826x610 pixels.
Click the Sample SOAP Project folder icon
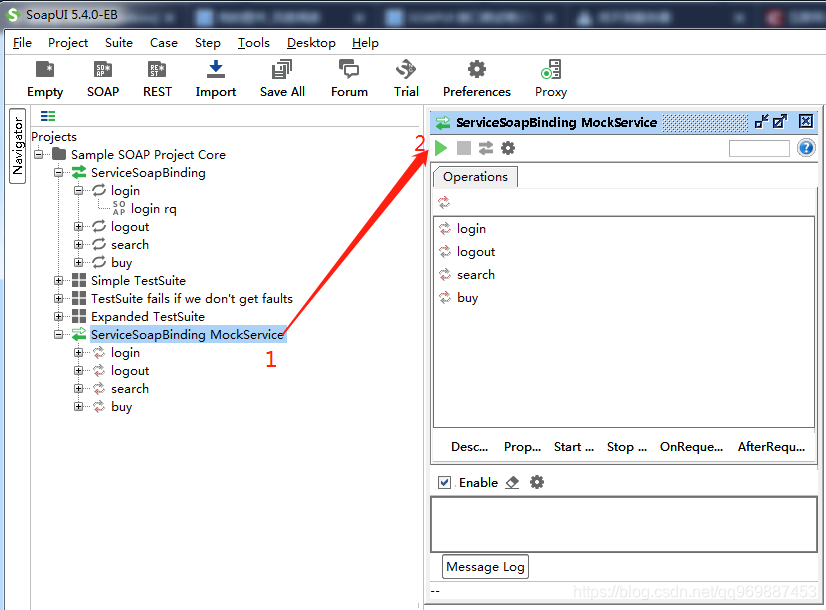(59, 154)
